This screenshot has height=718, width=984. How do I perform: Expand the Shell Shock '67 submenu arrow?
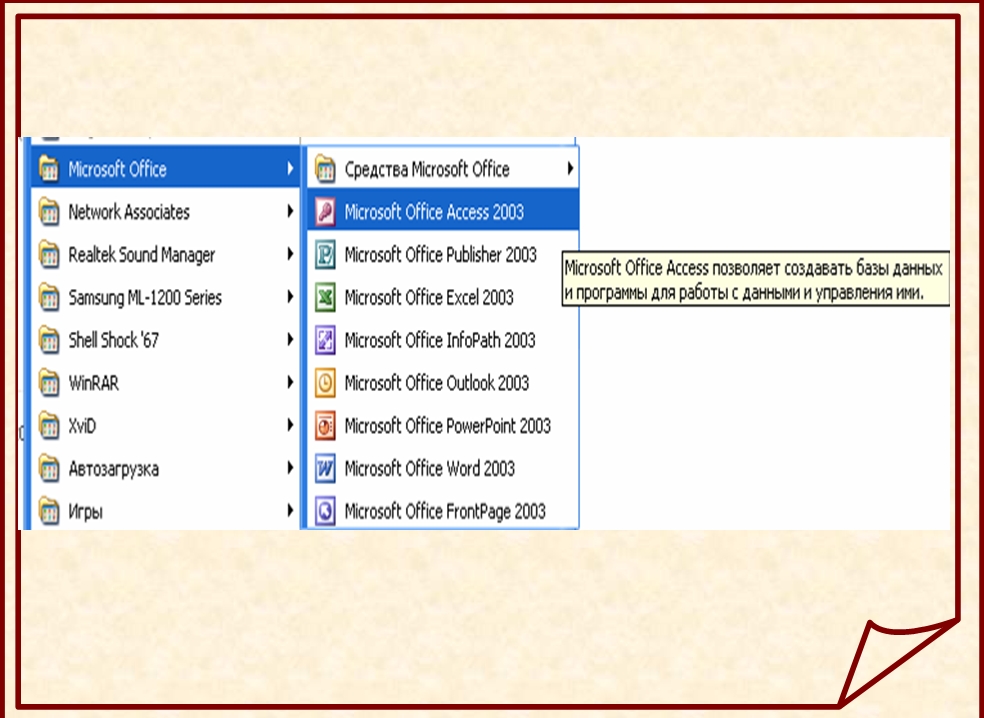[x=290, y=340]
